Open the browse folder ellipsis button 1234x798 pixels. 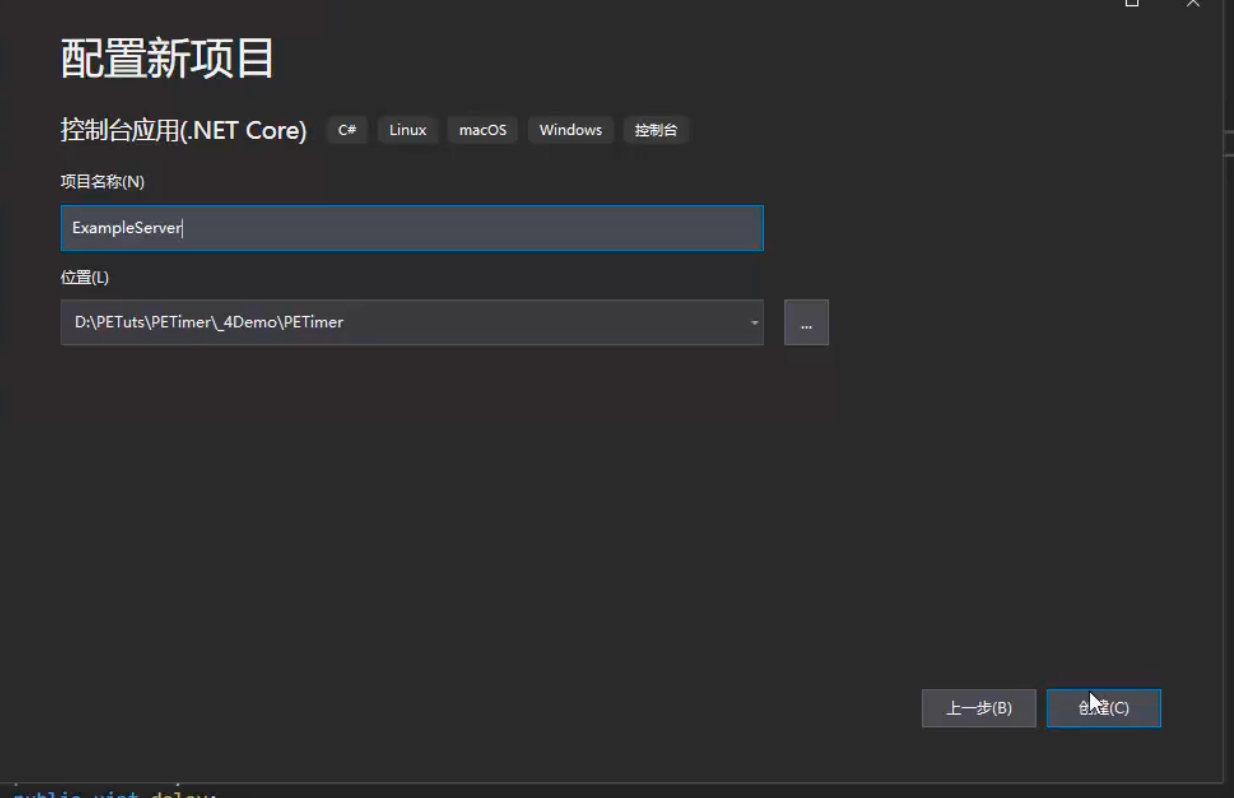tap(806, 323)
